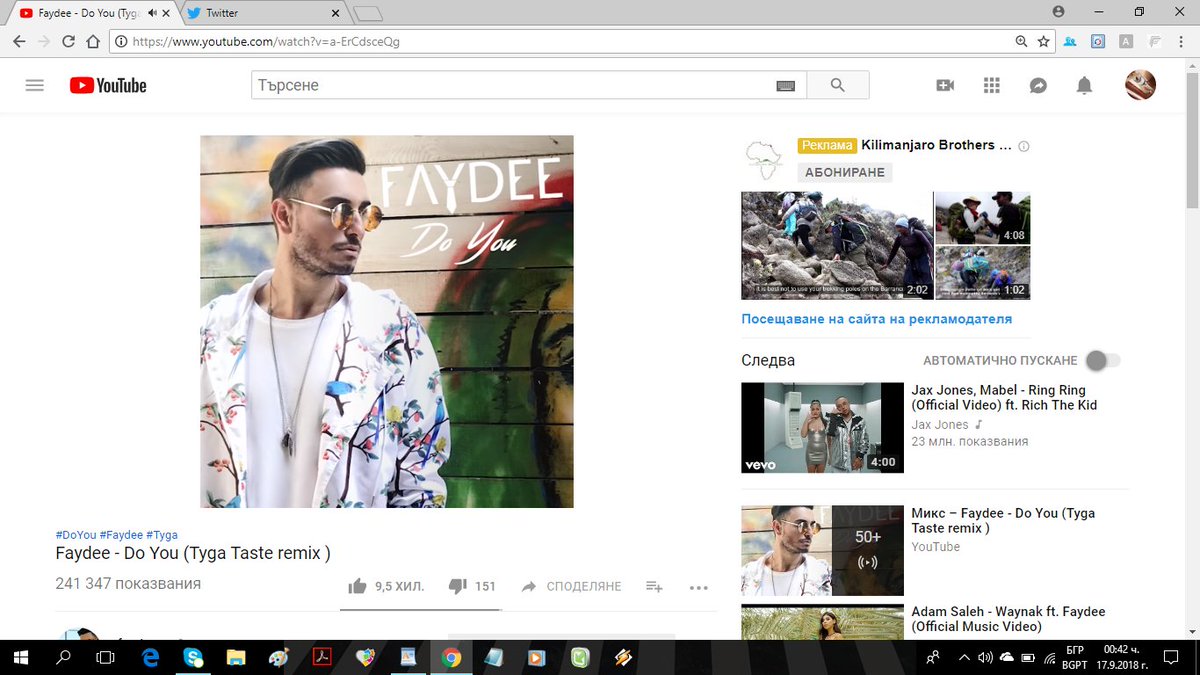Screen dimensions: 1200x675
Task: Reload the page
Action: 68,42
